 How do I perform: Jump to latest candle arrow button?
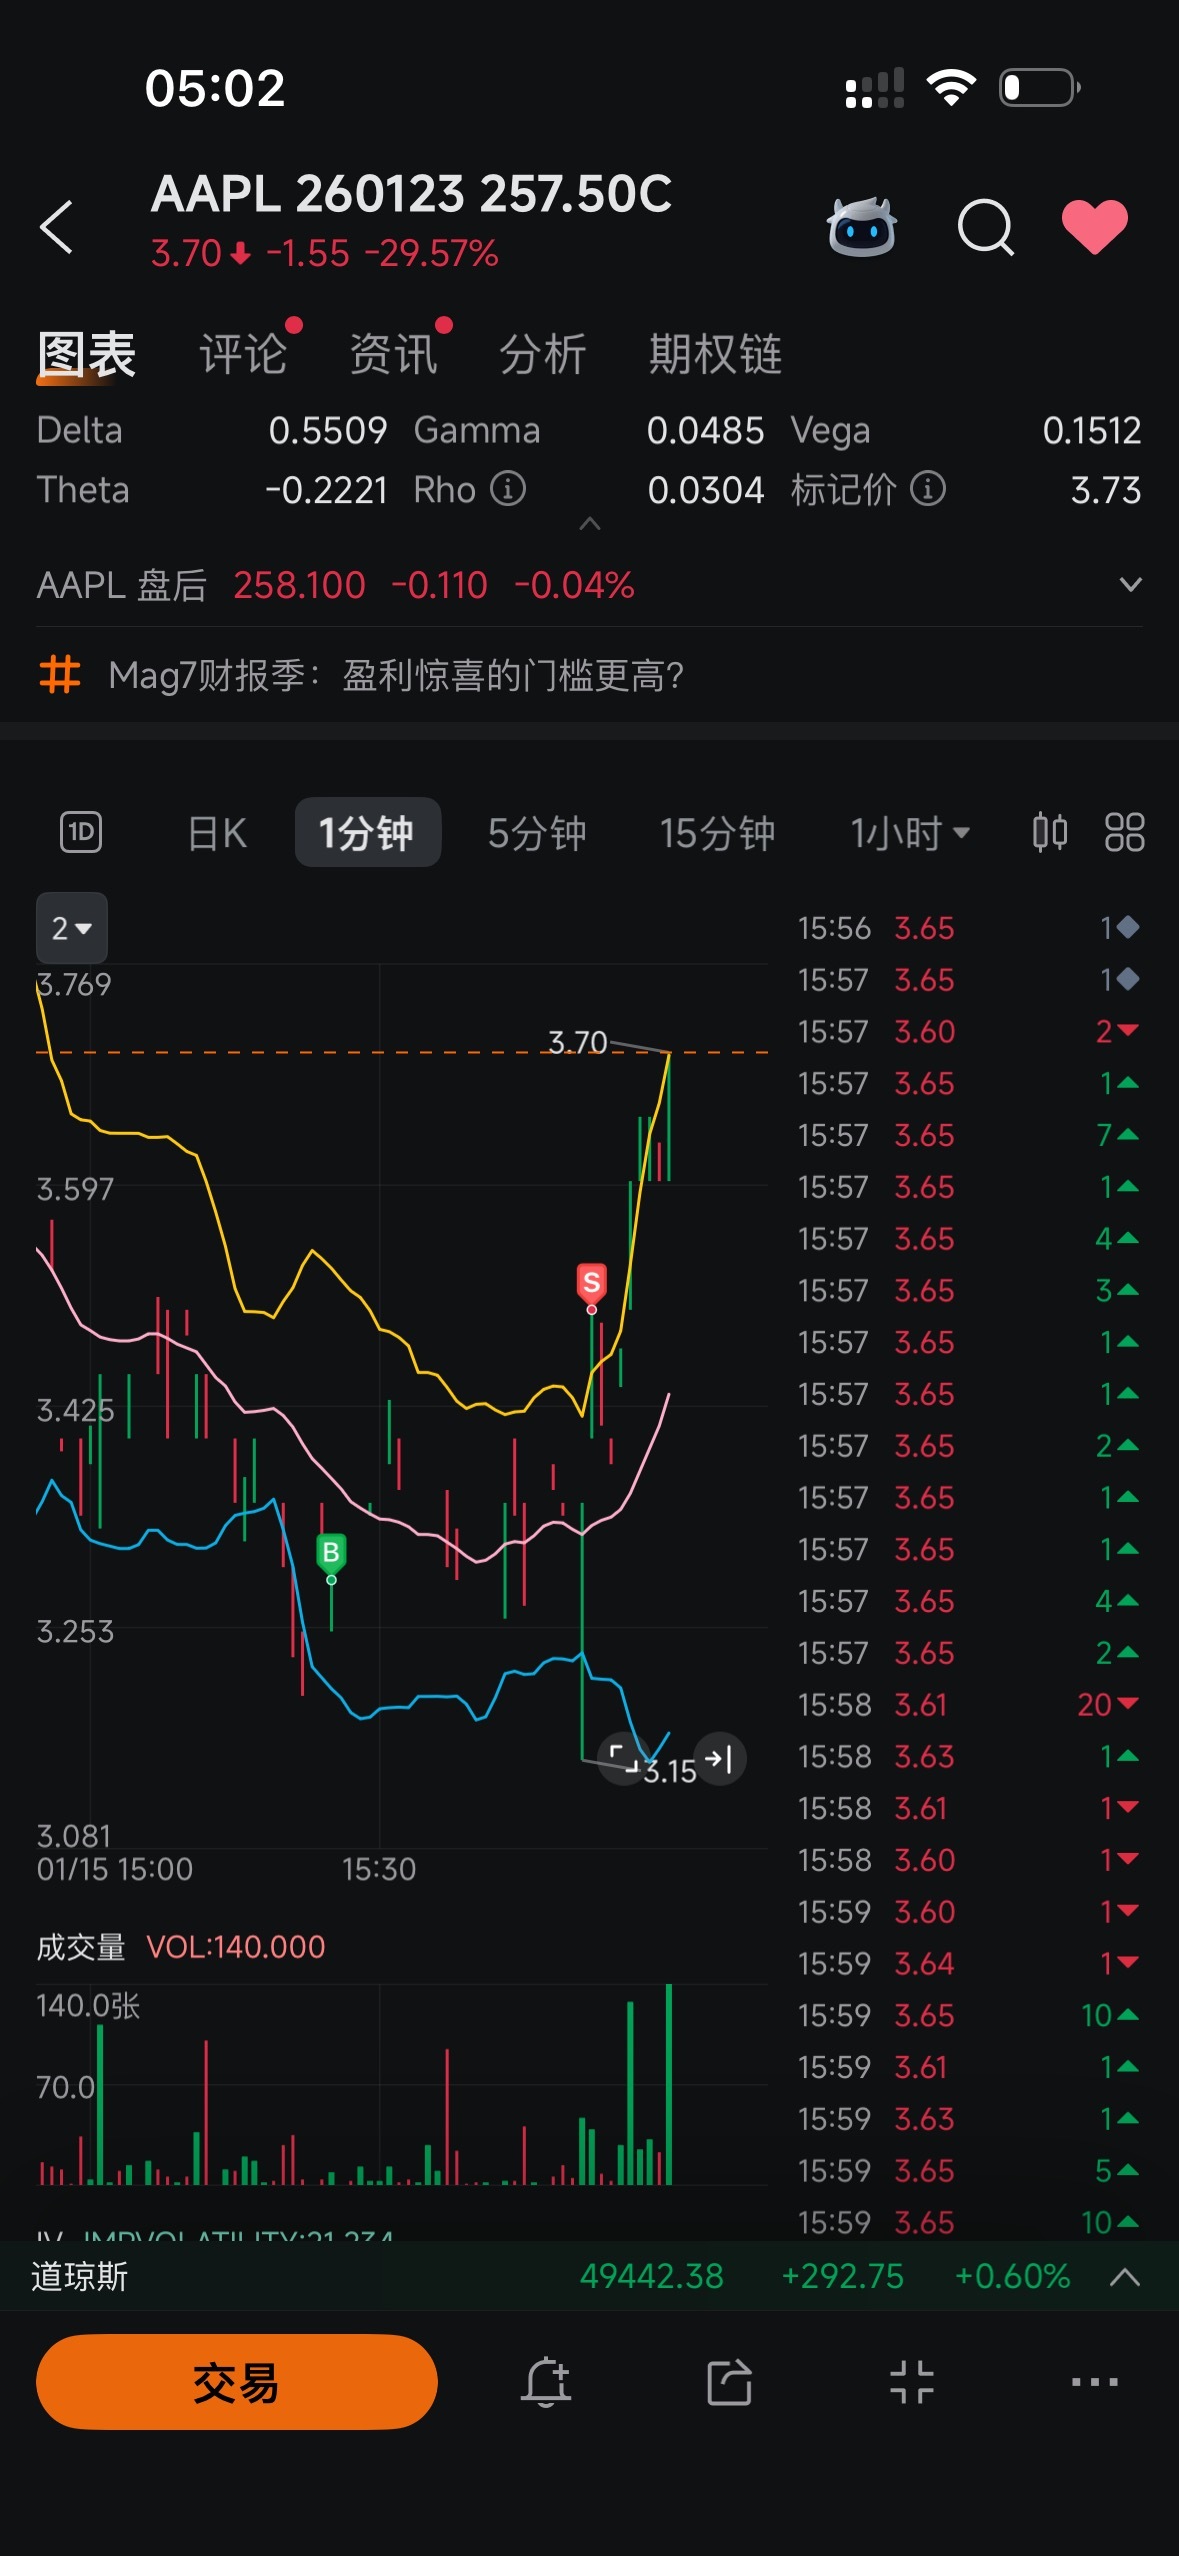719,1758
